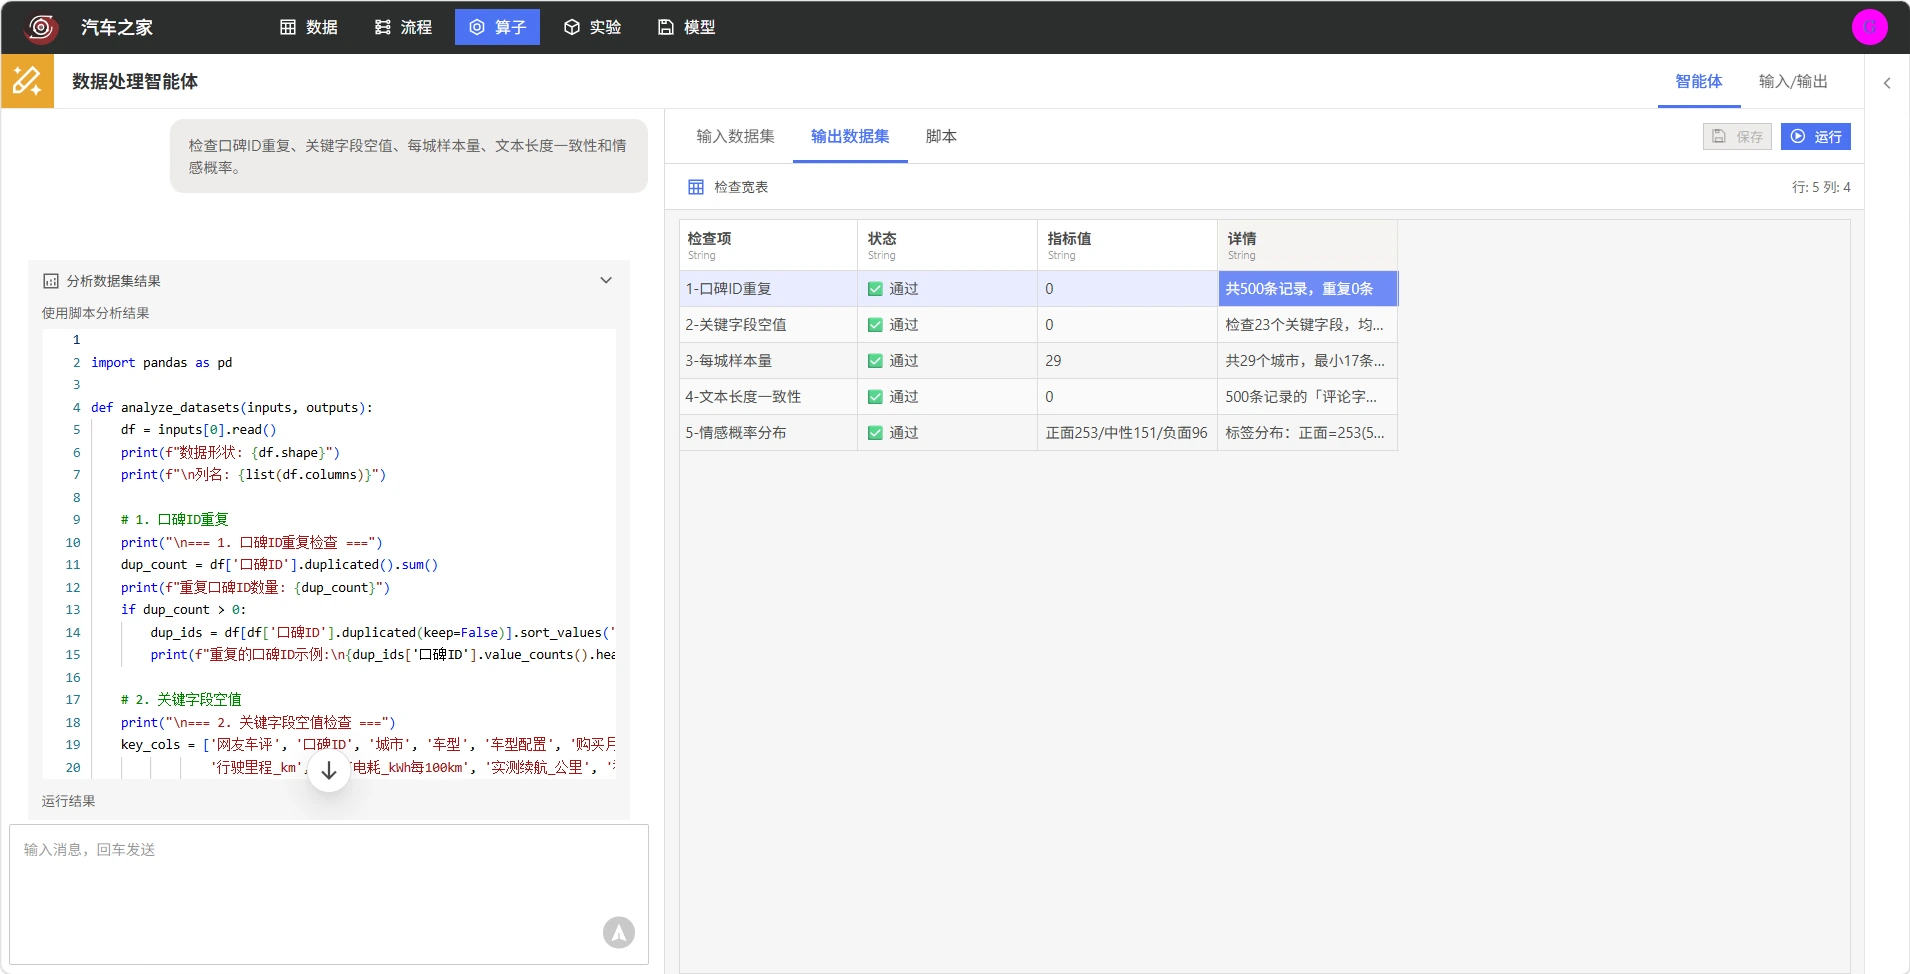The height and width of the screenshot is (974, 1910).
Task: Select the 3-每城样本量 cell
Action: click(x=768, y=361)
